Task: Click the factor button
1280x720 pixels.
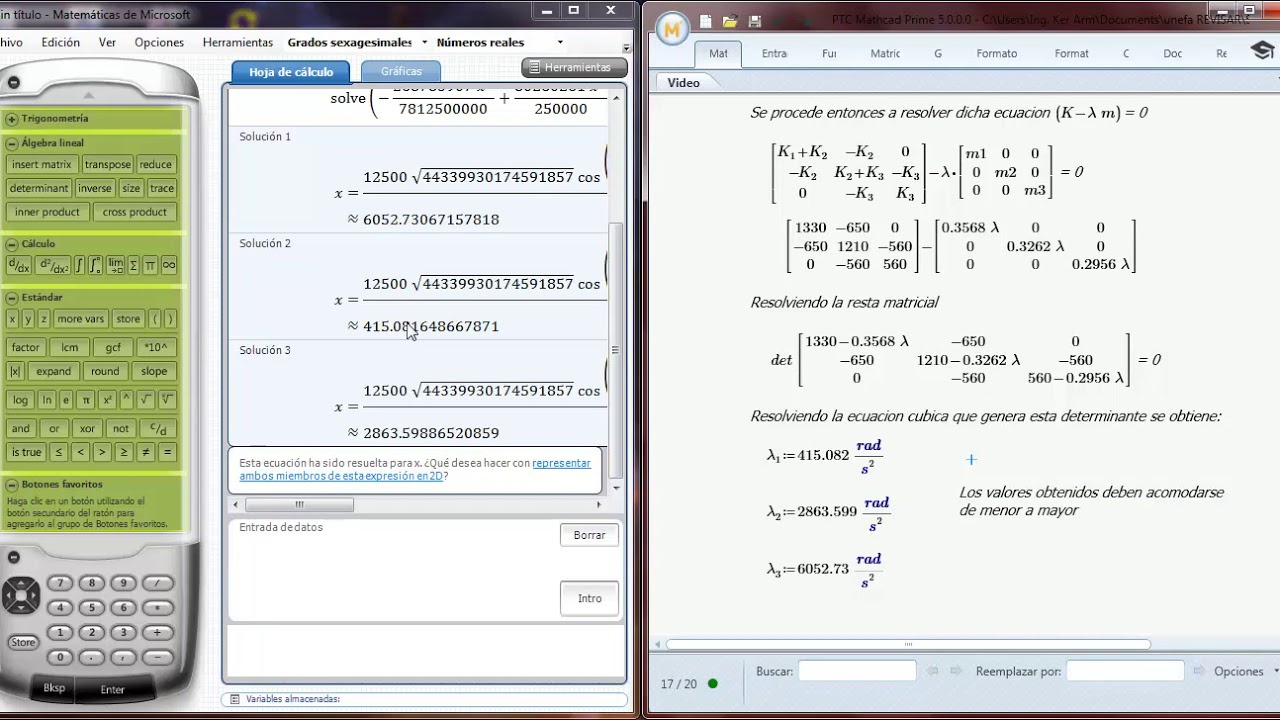Action: click(26, 348)
